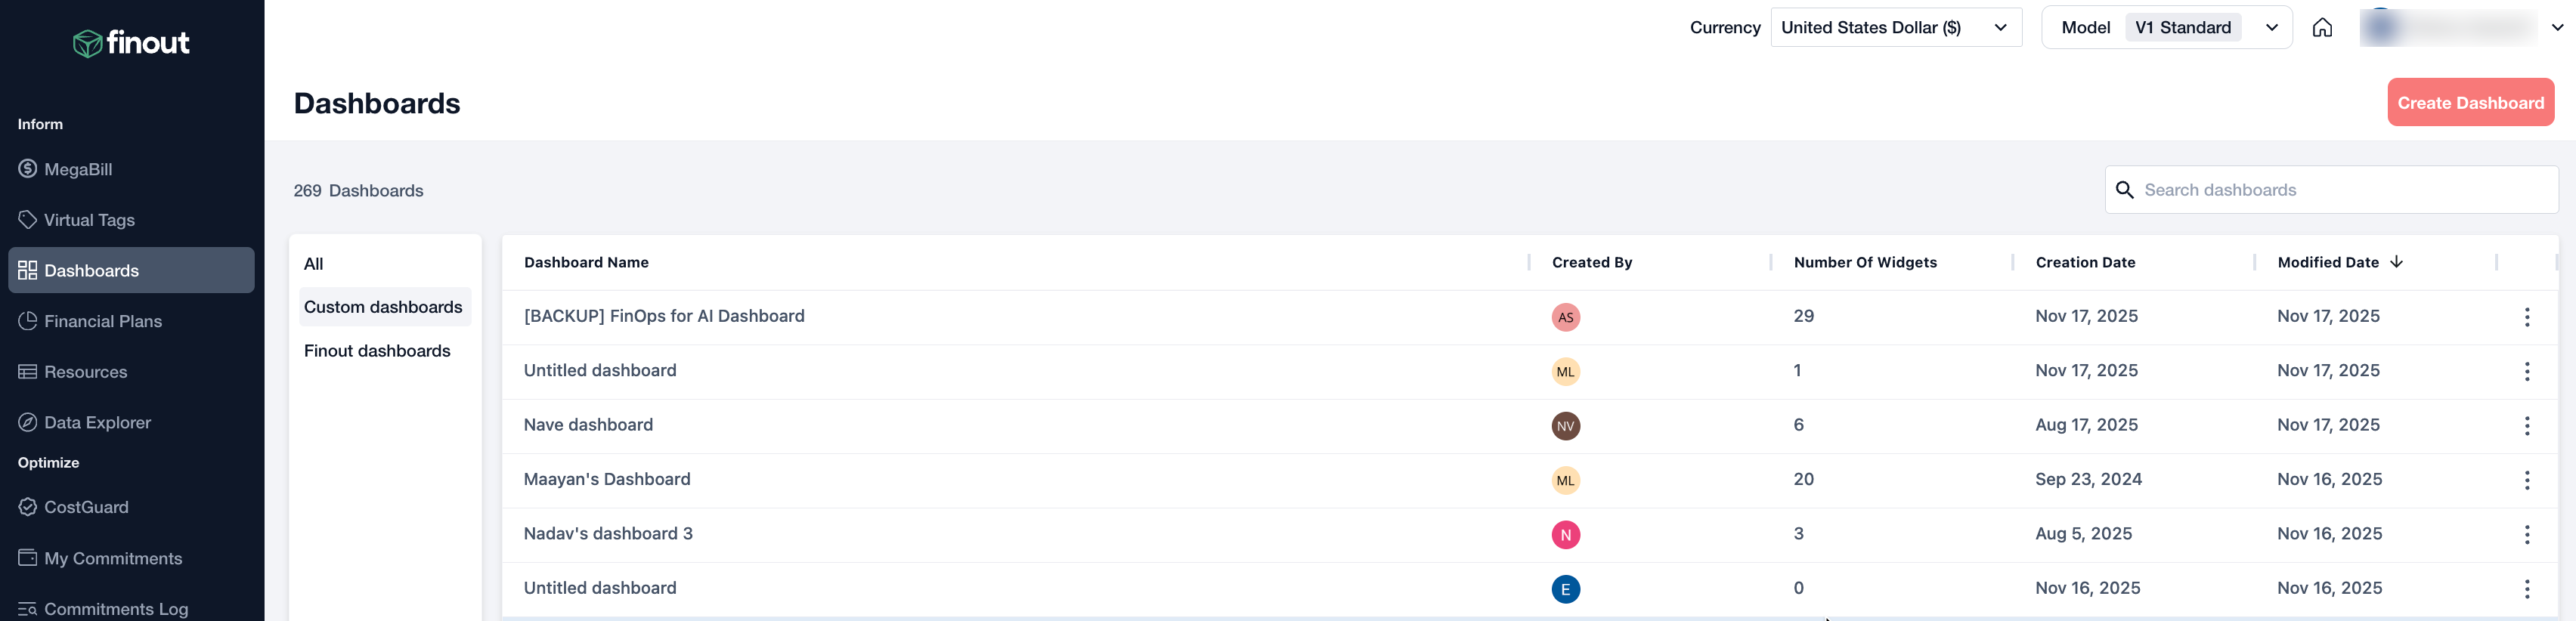Click the Search dashboards field
The height and width of the screenshot is (621, 2576).
[x=2340, y=190]
